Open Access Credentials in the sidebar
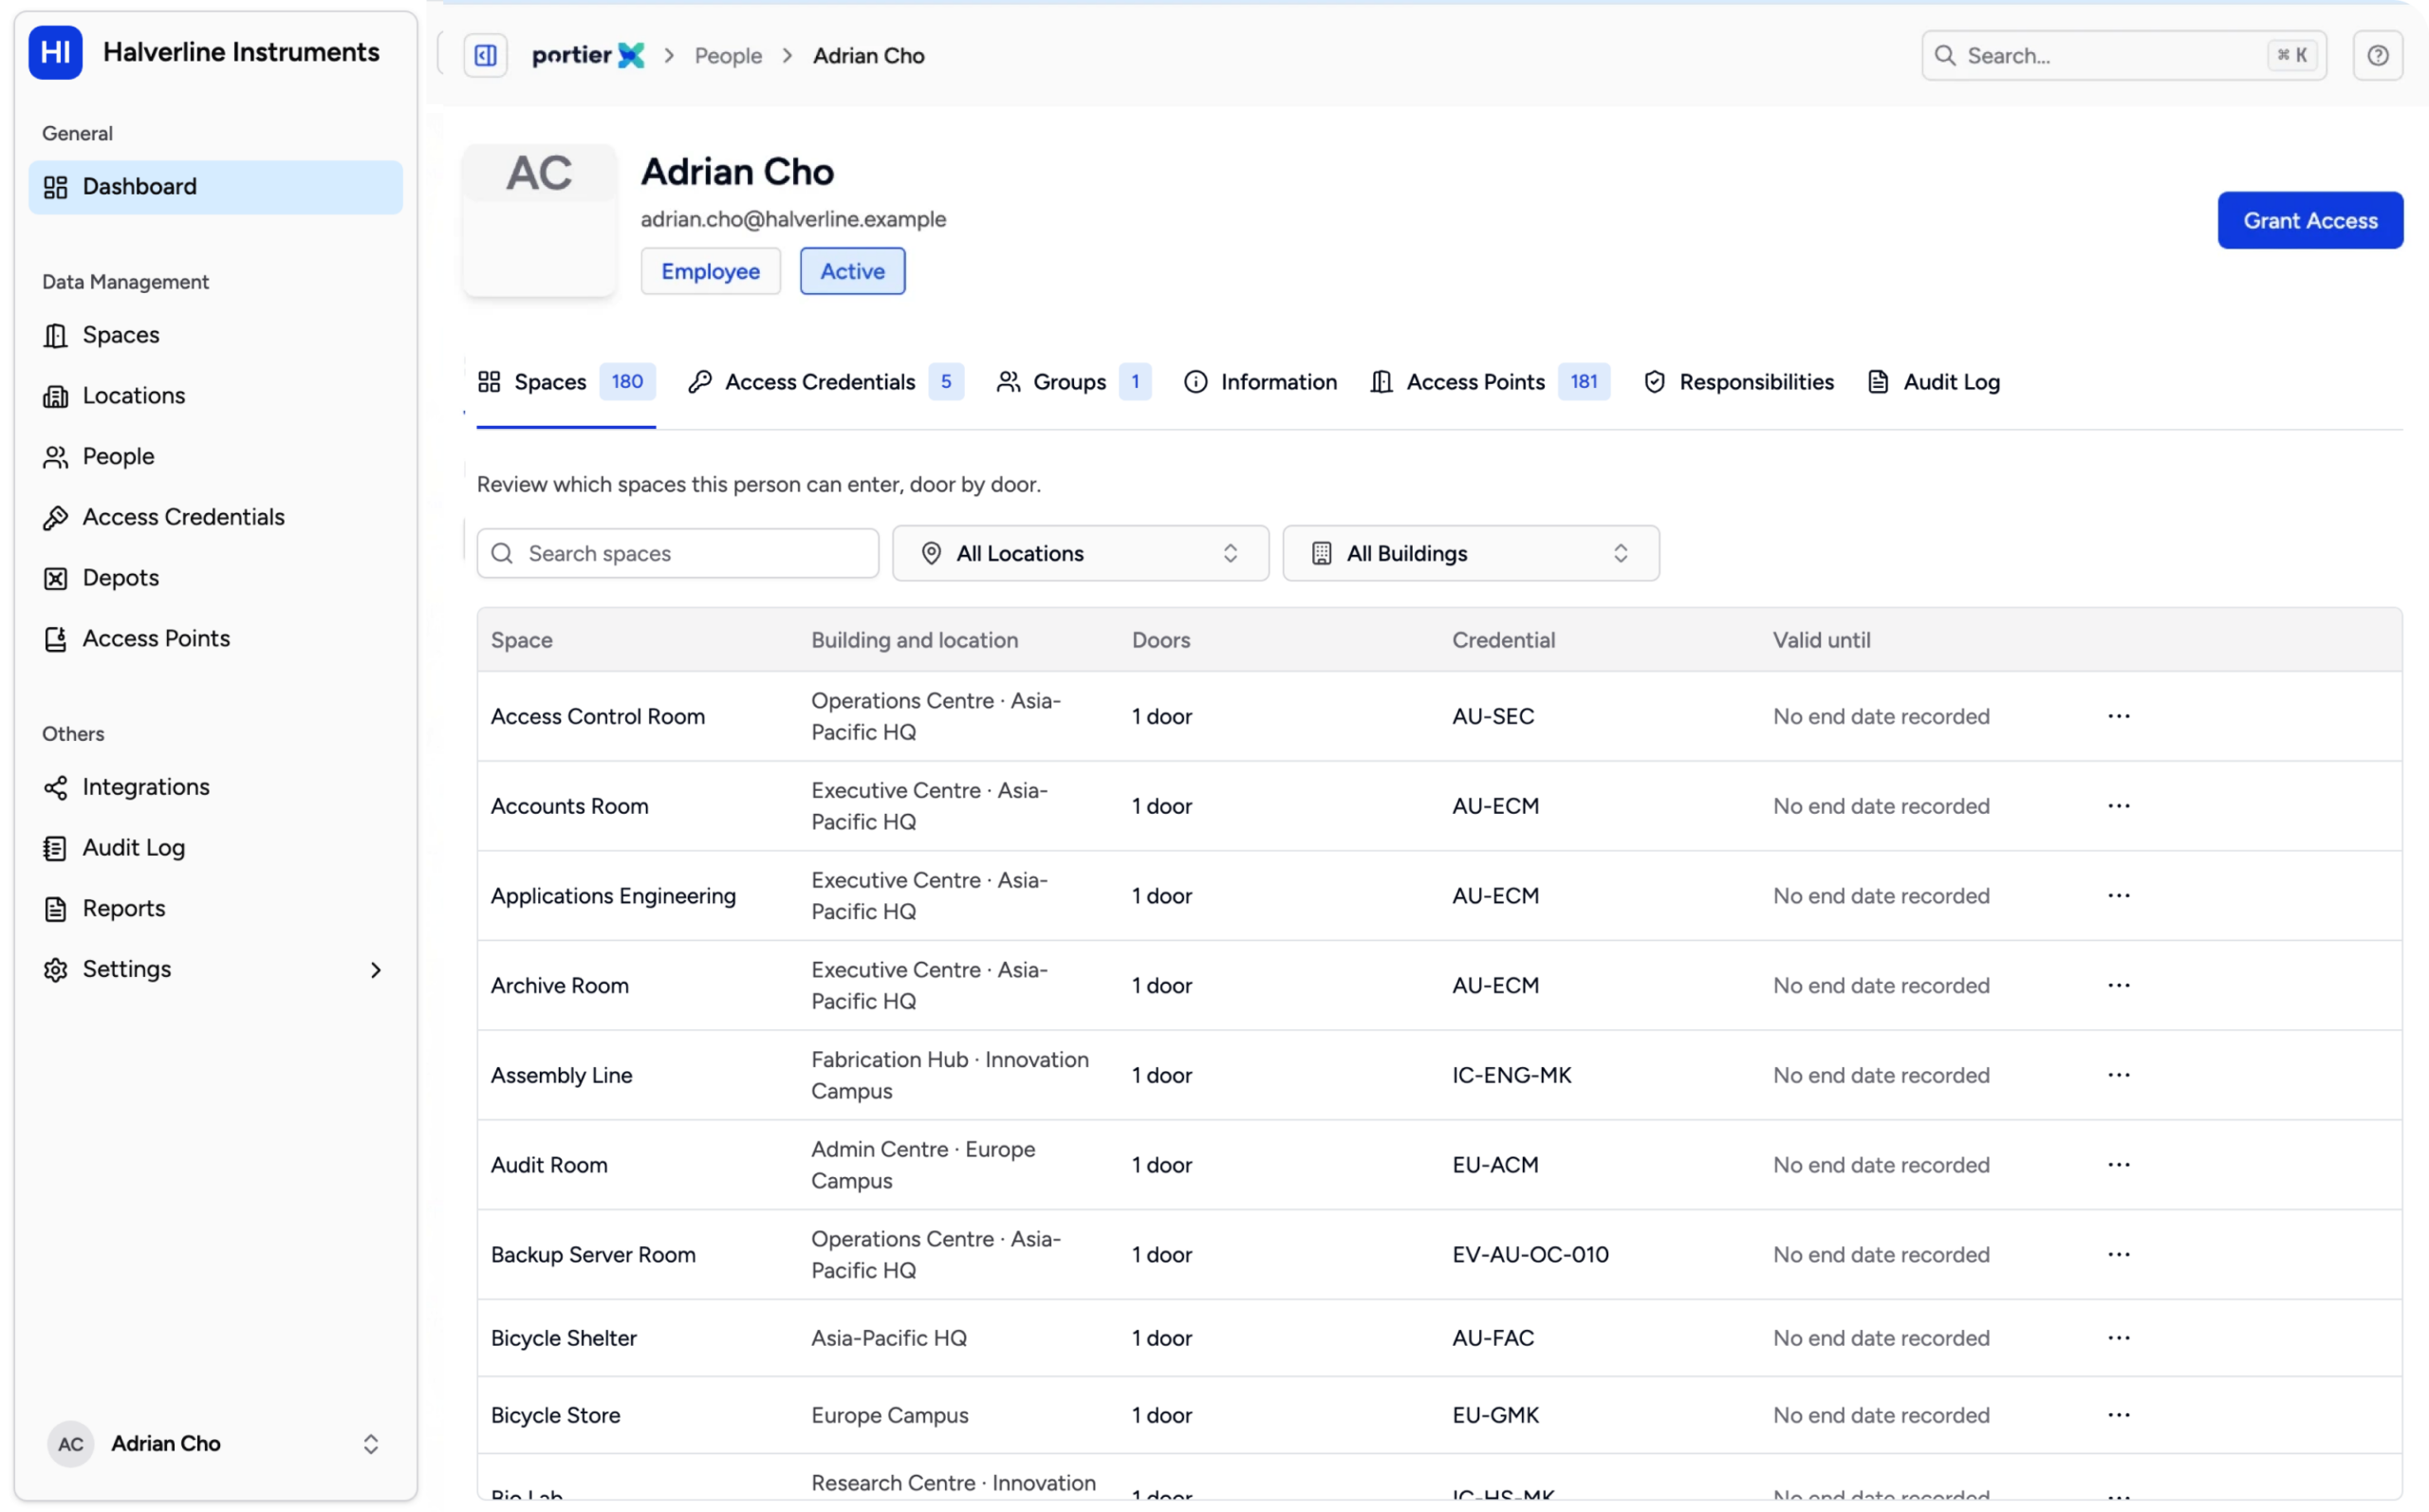Screen dimensions: 2429x1512 [215, 517]
